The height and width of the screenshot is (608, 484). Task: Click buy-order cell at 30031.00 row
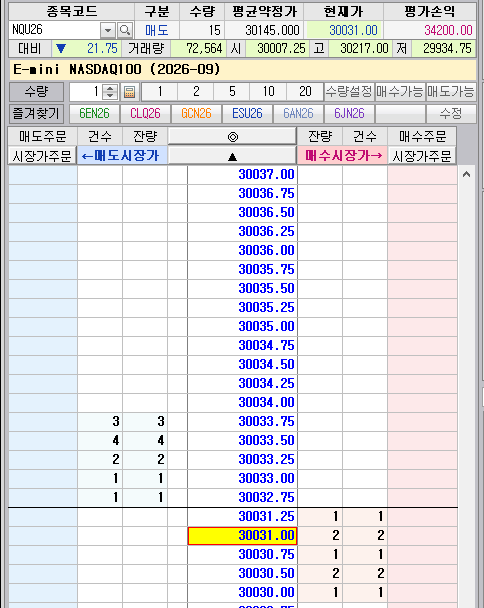pyautogui.click(x=422, y=535)
